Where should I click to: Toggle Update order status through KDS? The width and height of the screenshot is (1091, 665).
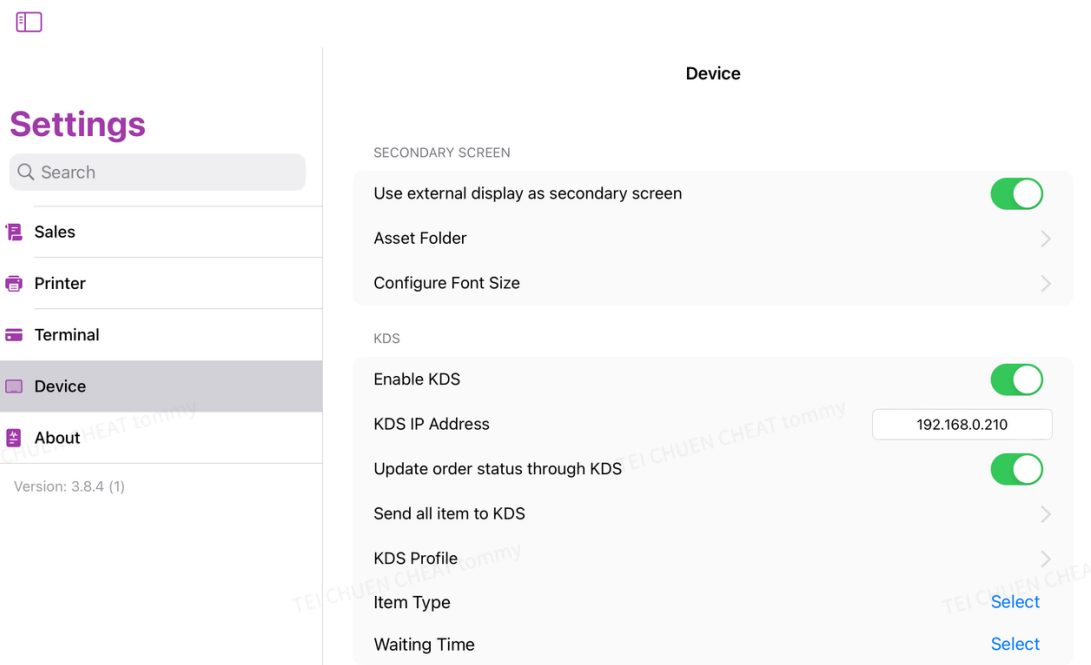point(1016,469)
